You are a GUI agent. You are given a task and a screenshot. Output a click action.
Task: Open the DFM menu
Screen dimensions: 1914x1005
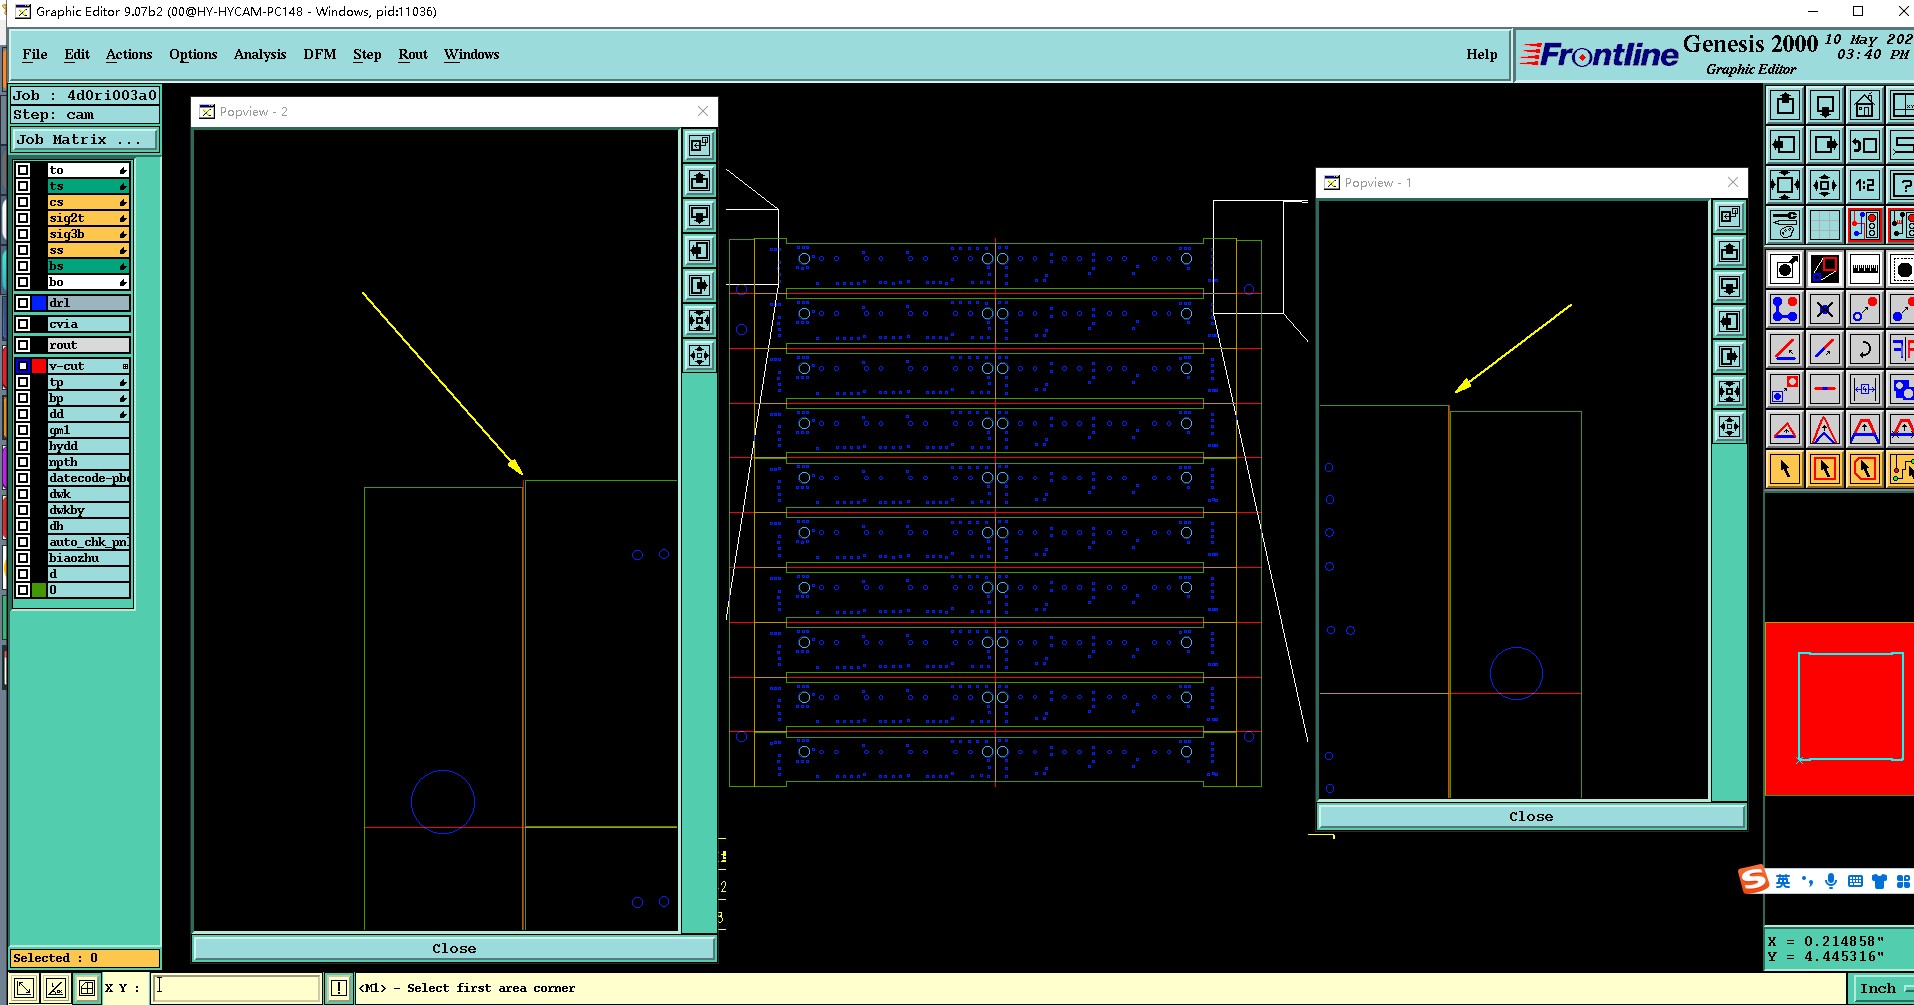pos(320,54)
